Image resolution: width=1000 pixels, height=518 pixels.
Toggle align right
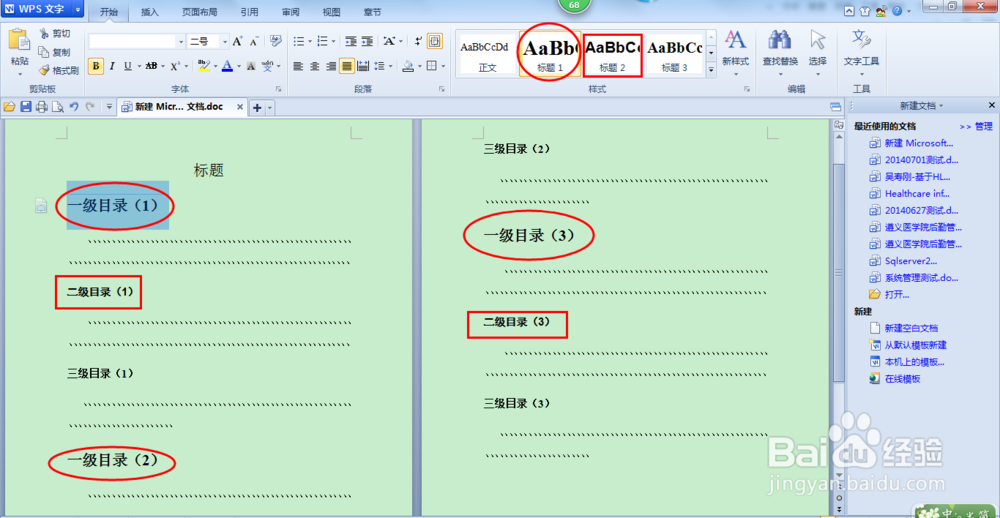pos(331,66)
